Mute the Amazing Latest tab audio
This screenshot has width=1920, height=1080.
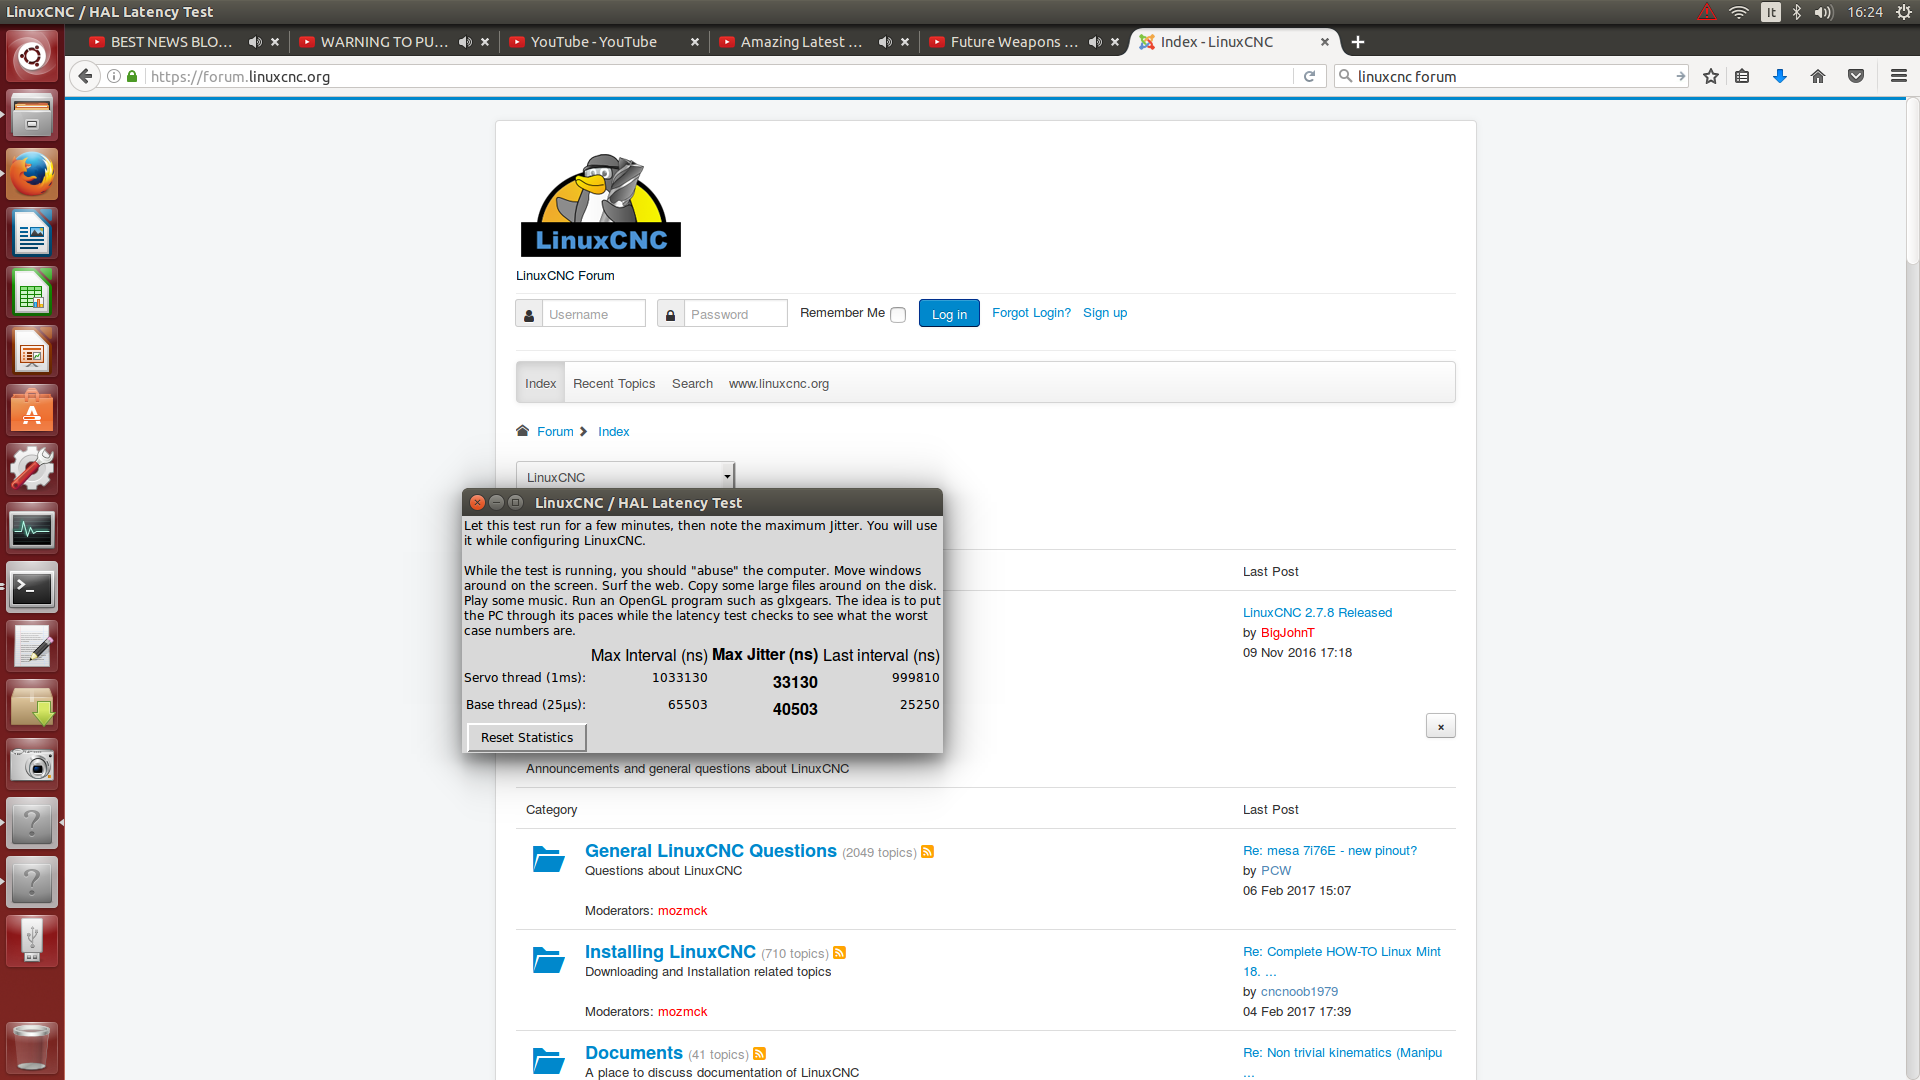coord(885,42)
